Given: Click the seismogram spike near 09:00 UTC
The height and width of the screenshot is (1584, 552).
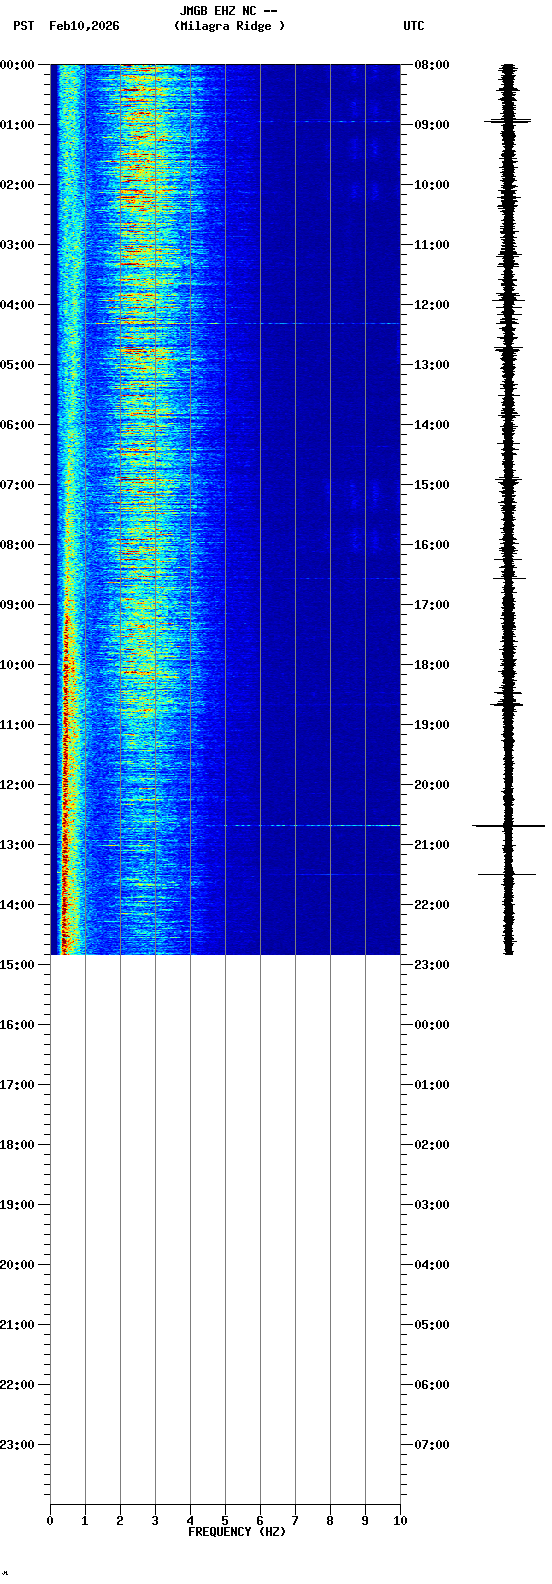Looking at the screenshot, I should pos(507,121).
